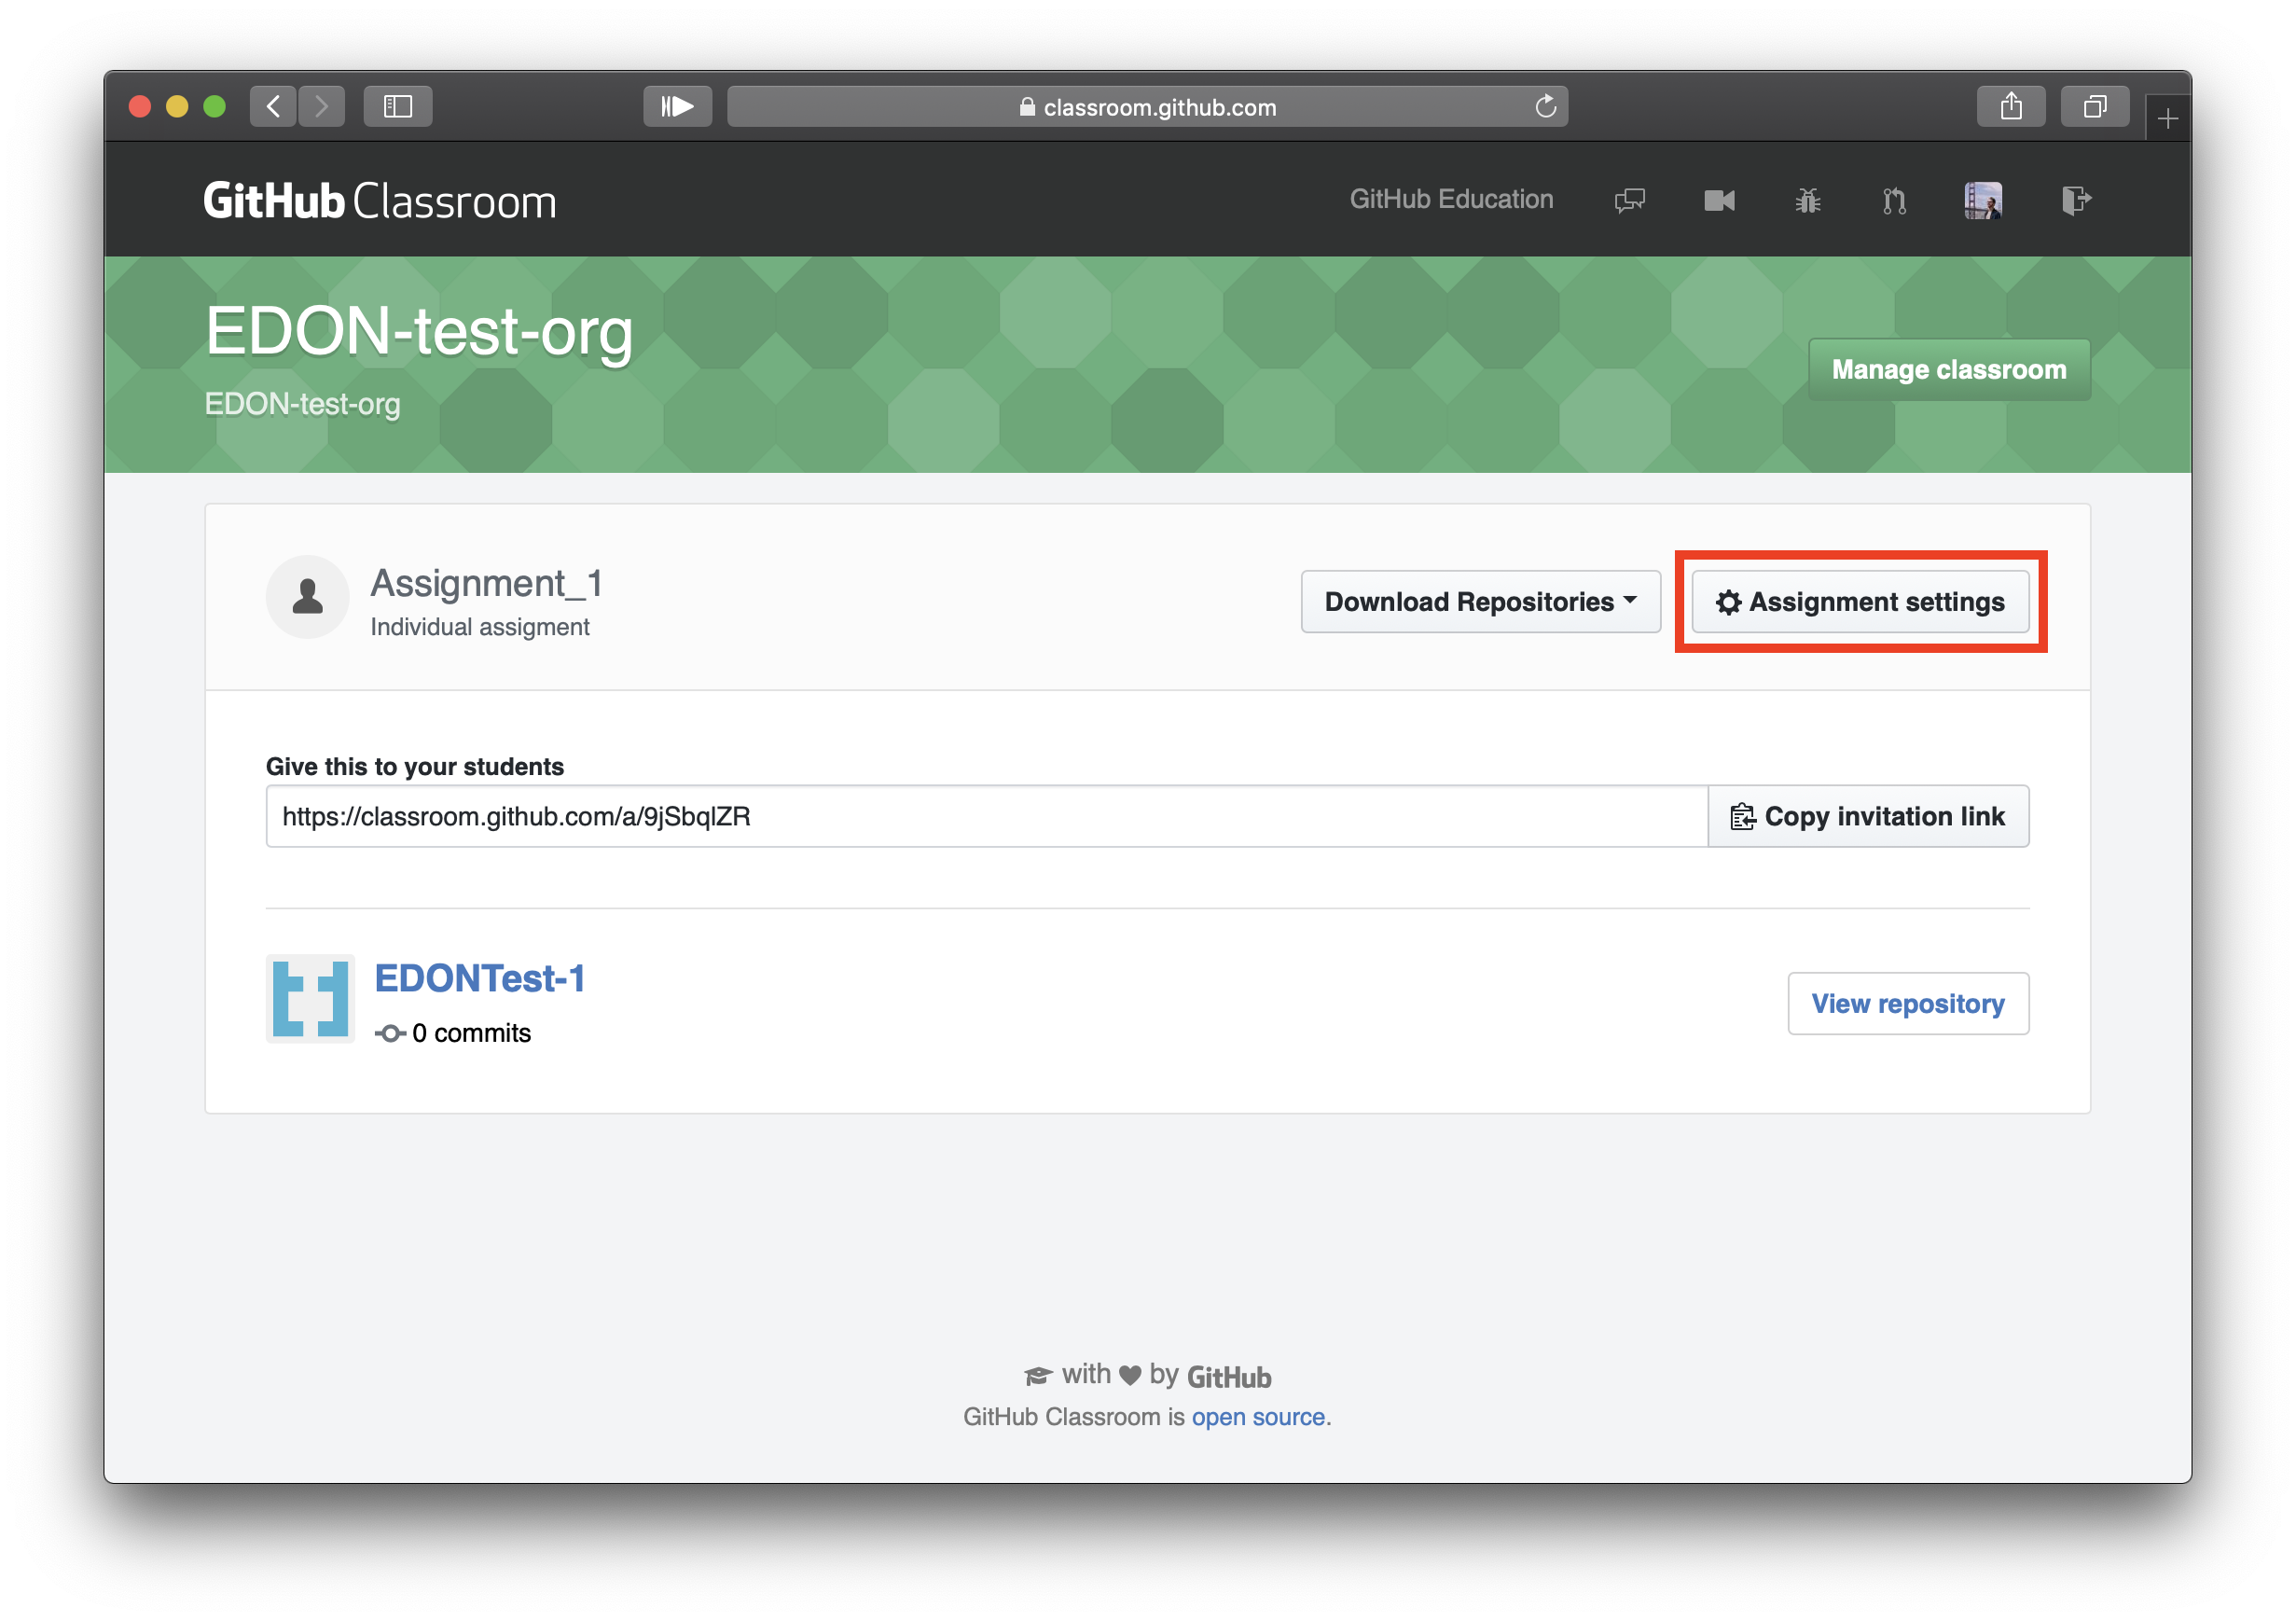Select the invitation URL text field
Screen dimensions: 2296x1621
tap(985, 817)
